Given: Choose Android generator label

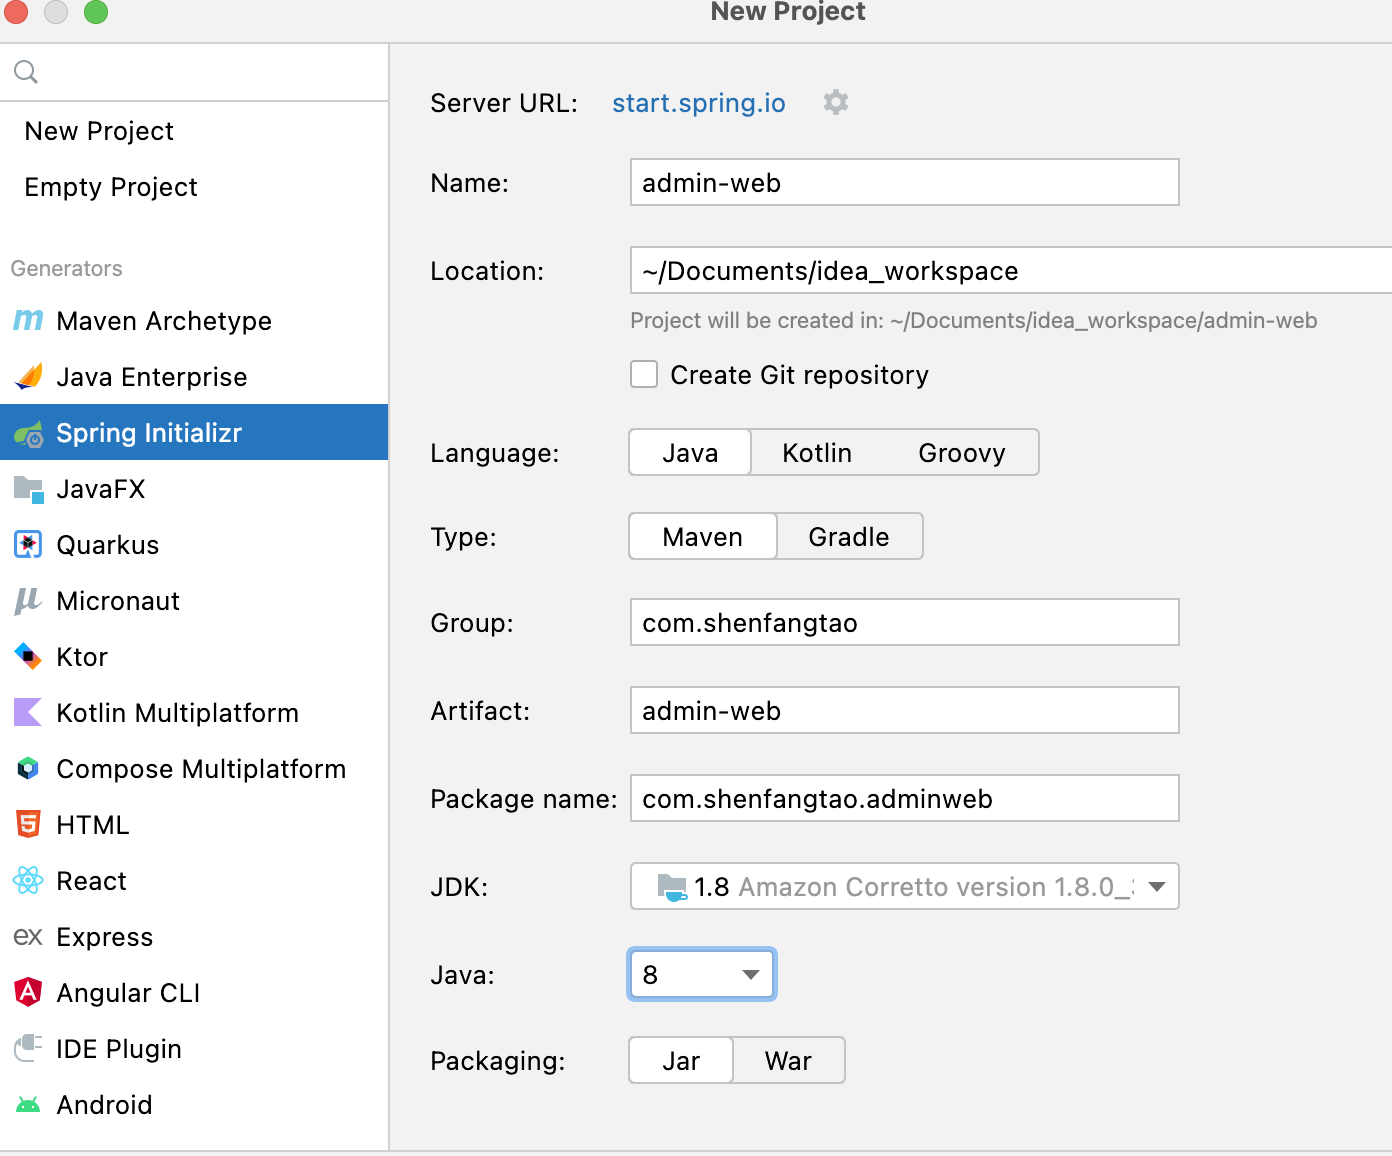Looking at the screenshot, I should point(105,1105).
